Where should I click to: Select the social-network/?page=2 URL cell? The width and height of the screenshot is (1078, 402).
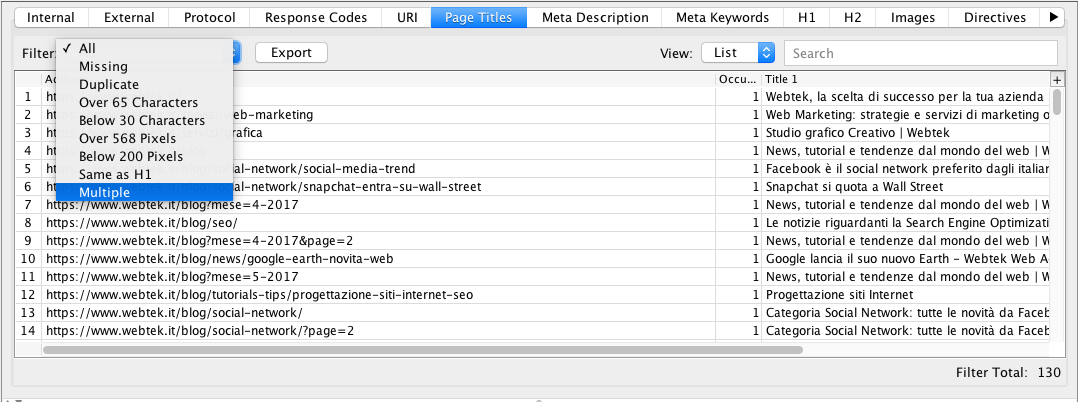[378, 331]
